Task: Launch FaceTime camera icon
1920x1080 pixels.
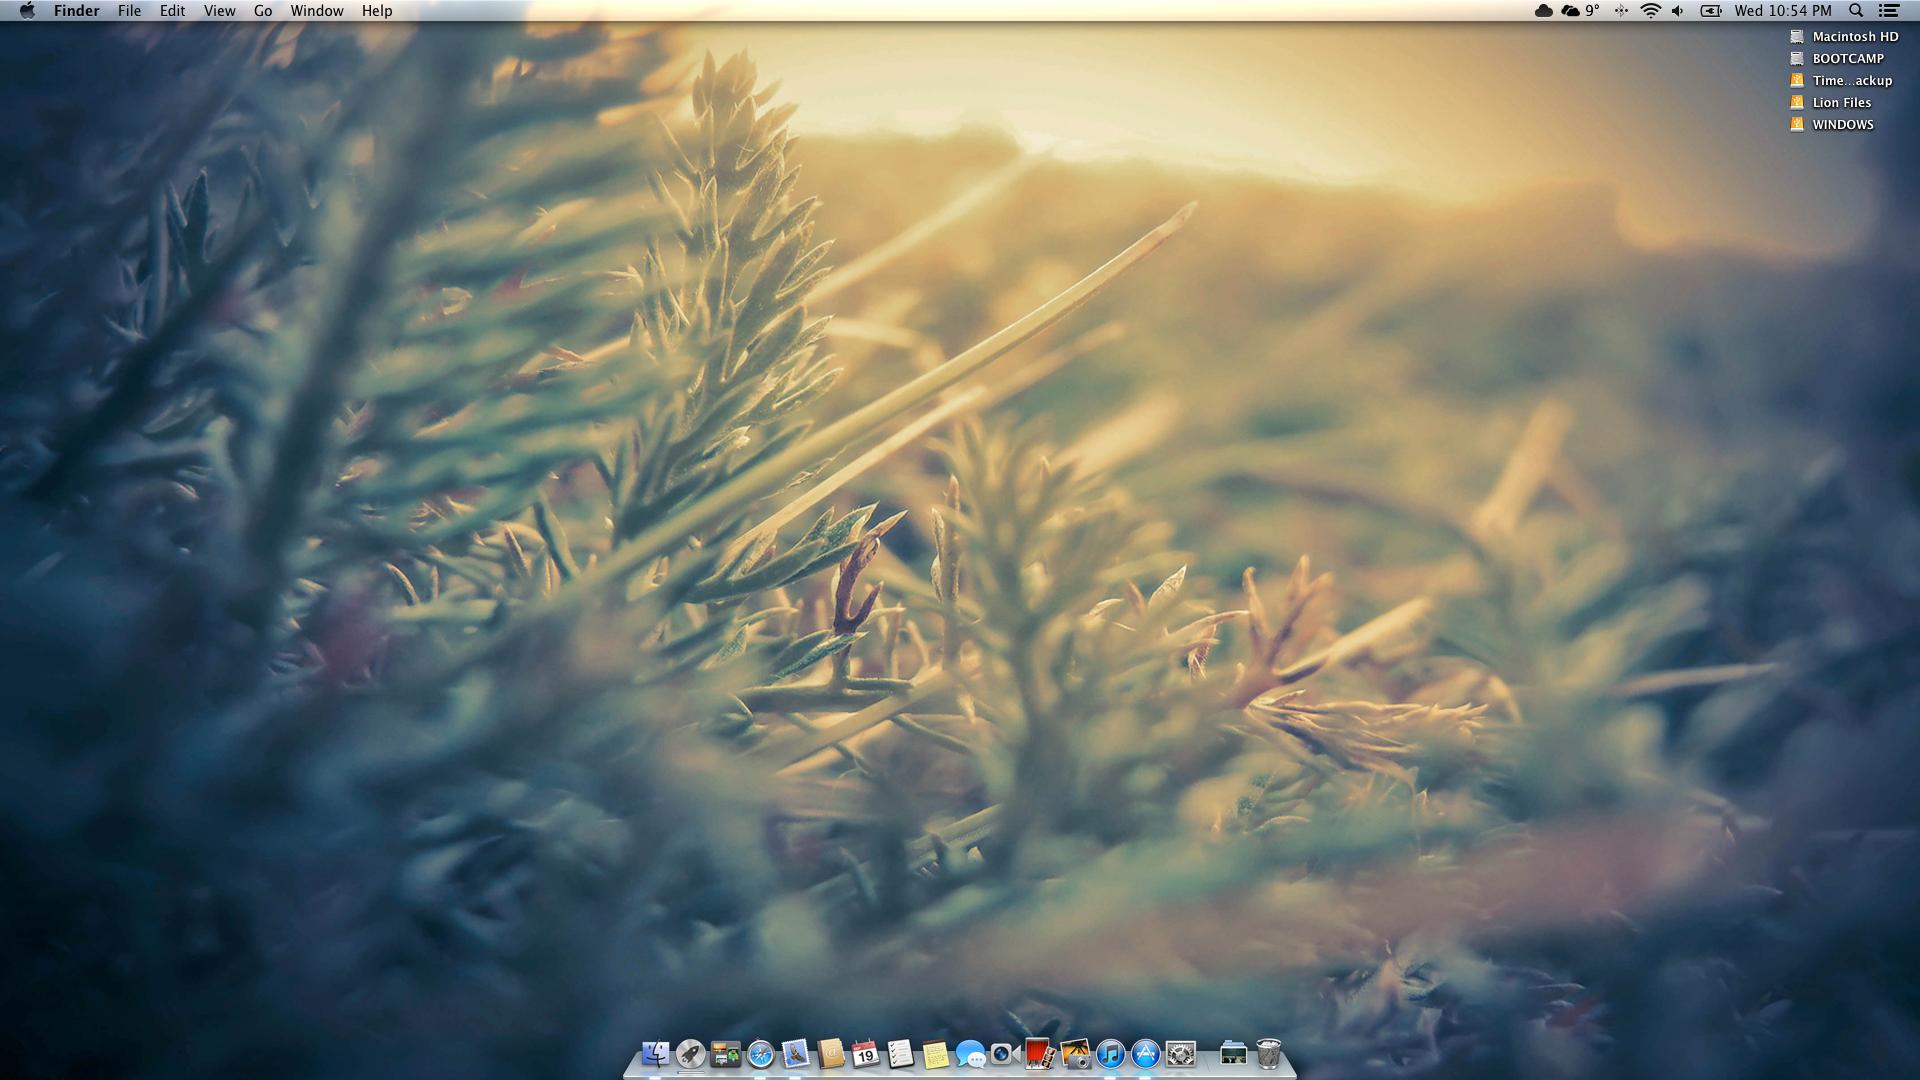Action: pyautogui.click(x=1005, y=1053)
